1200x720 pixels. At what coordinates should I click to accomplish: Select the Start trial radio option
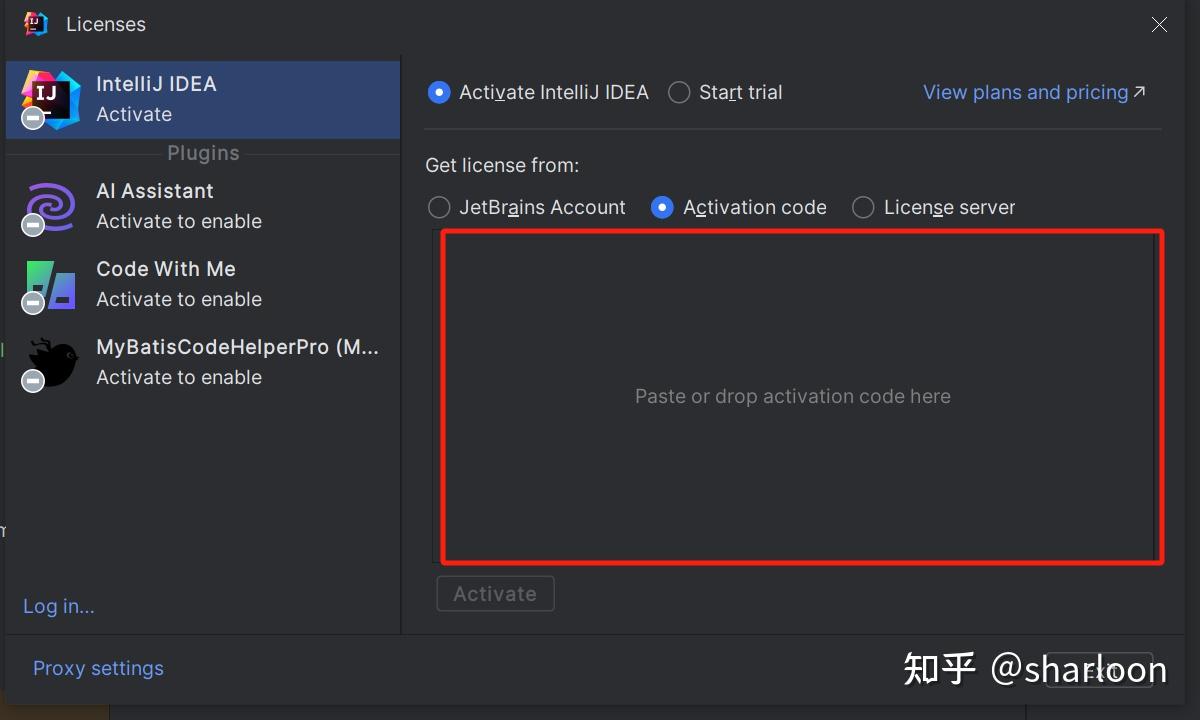click(679, 93)
